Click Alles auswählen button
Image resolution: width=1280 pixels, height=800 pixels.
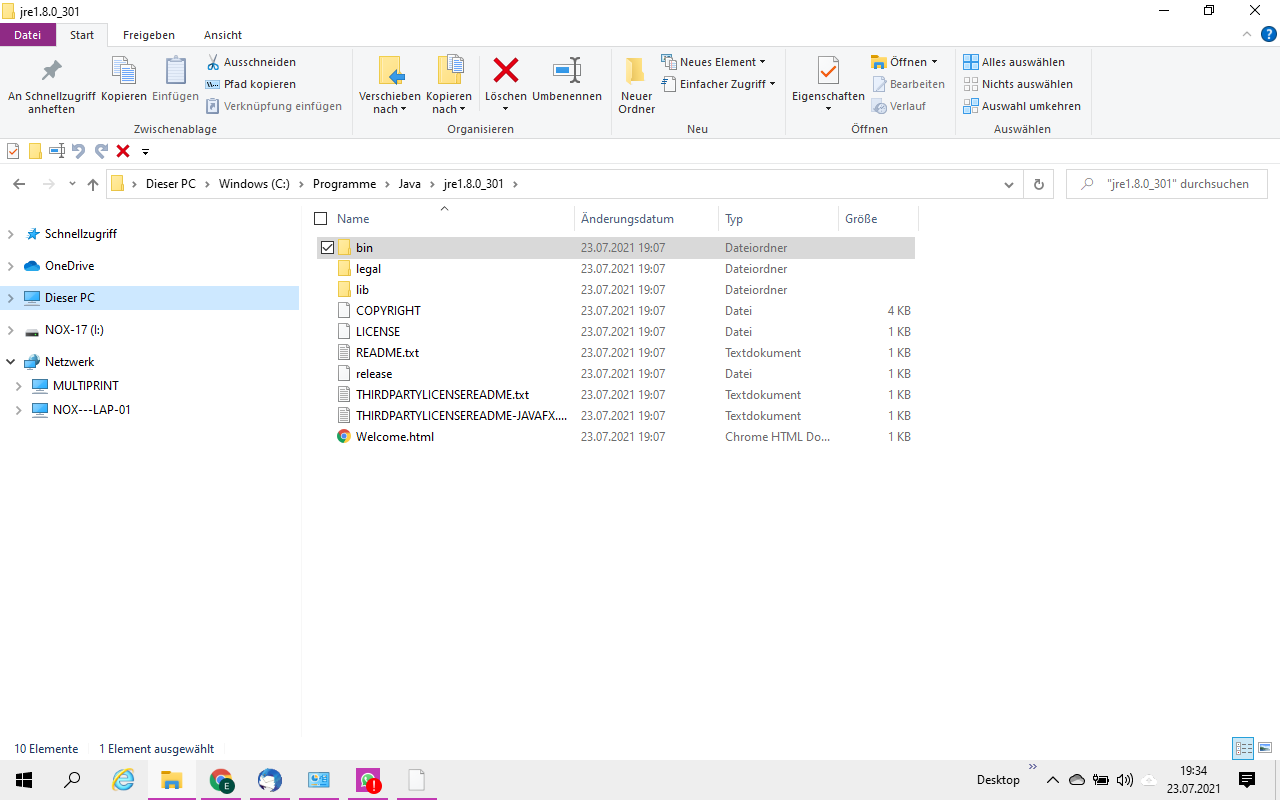[x=1014, y=62]
